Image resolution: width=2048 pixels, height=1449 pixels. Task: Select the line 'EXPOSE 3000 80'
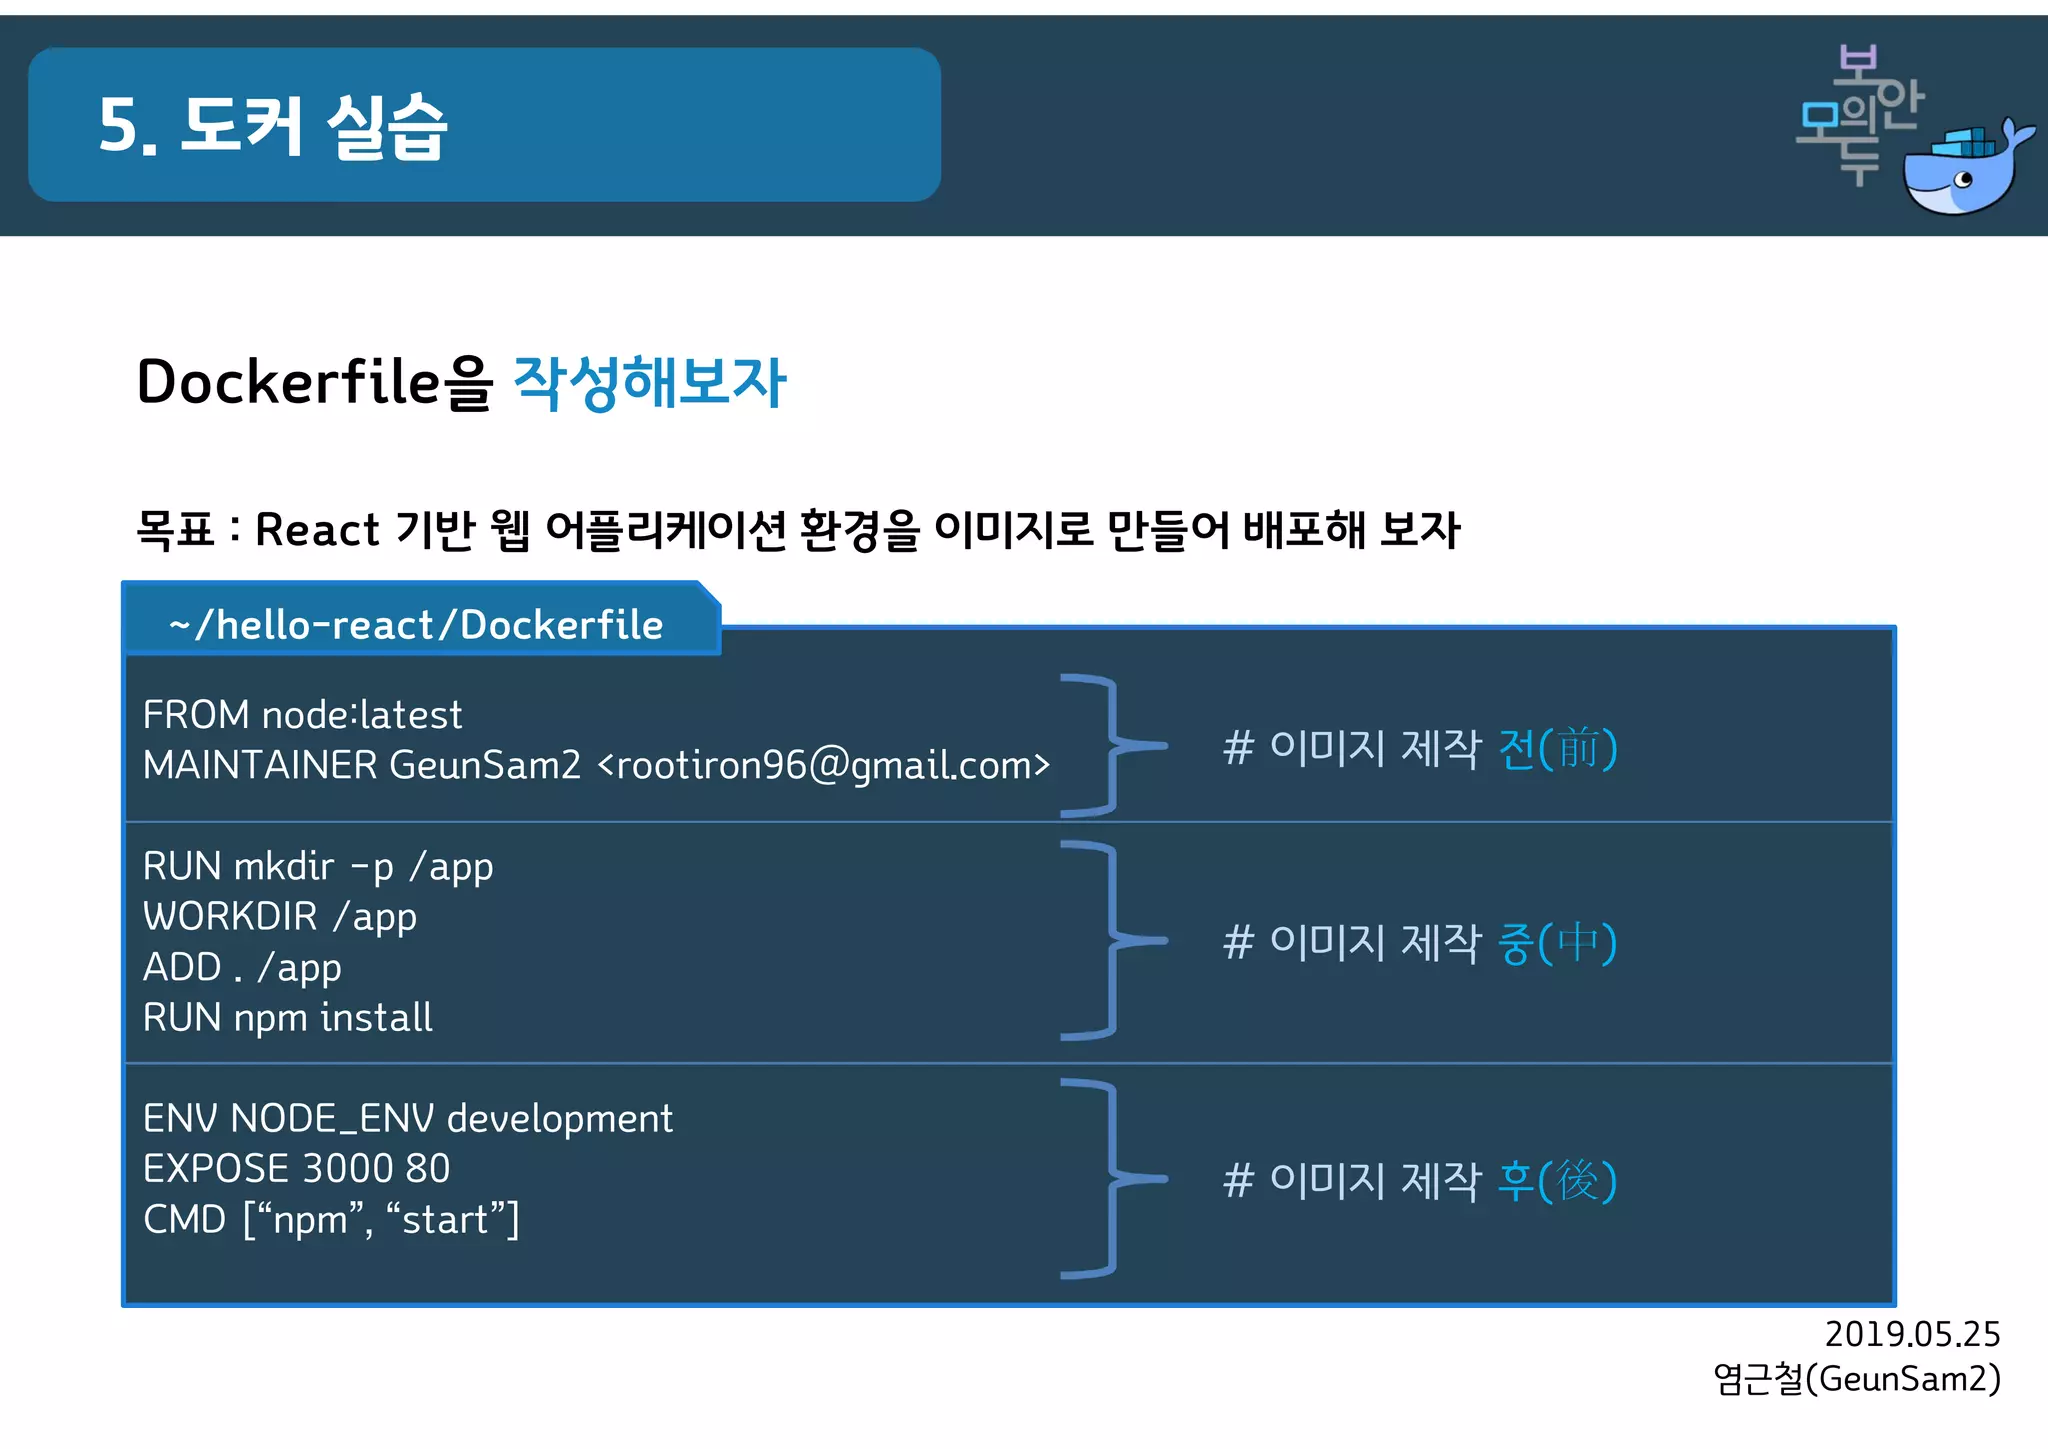pos(297,1169)
